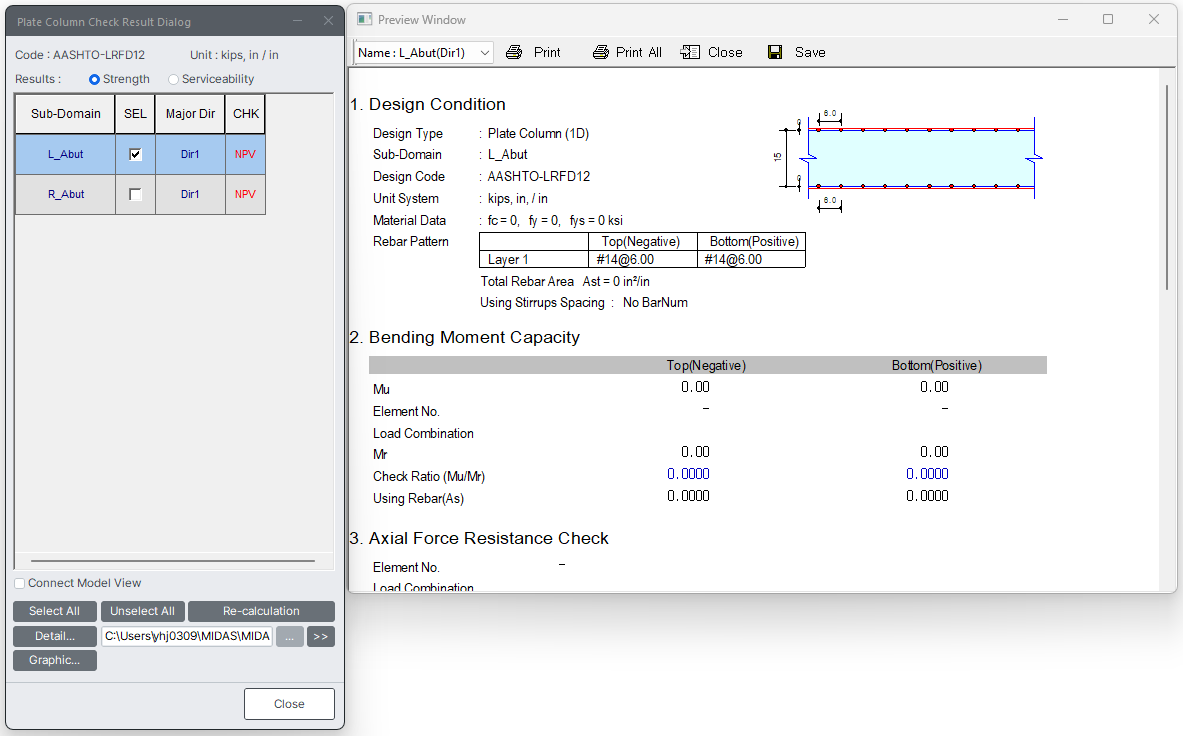Click the >> expand button

tap(321, 636)
